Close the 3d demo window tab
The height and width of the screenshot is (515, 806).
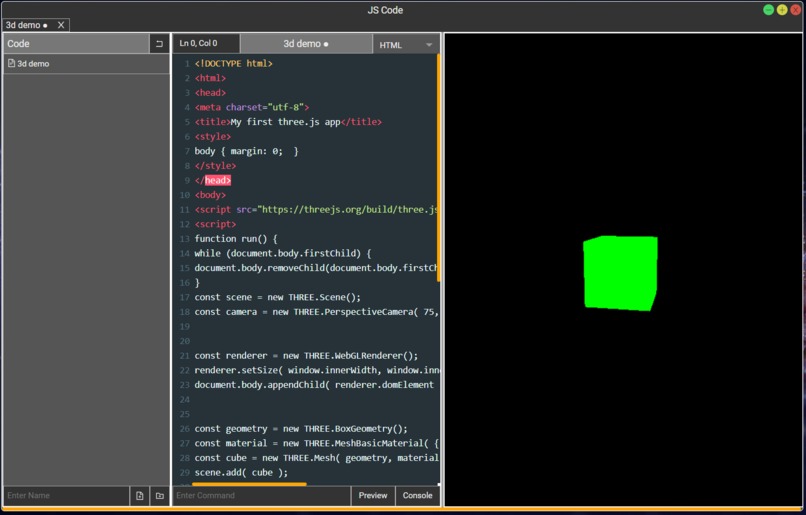[x=61, y=25]
